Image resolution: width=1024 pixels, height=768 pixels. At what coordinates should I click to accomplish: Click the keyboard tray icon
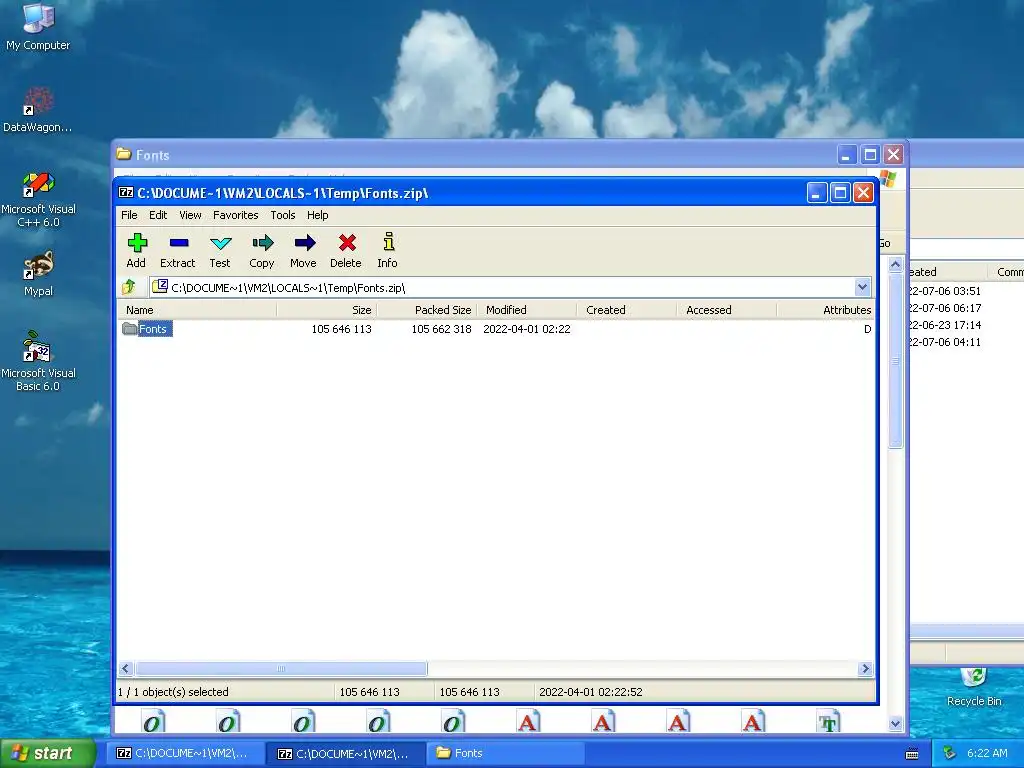coord(912,754)
